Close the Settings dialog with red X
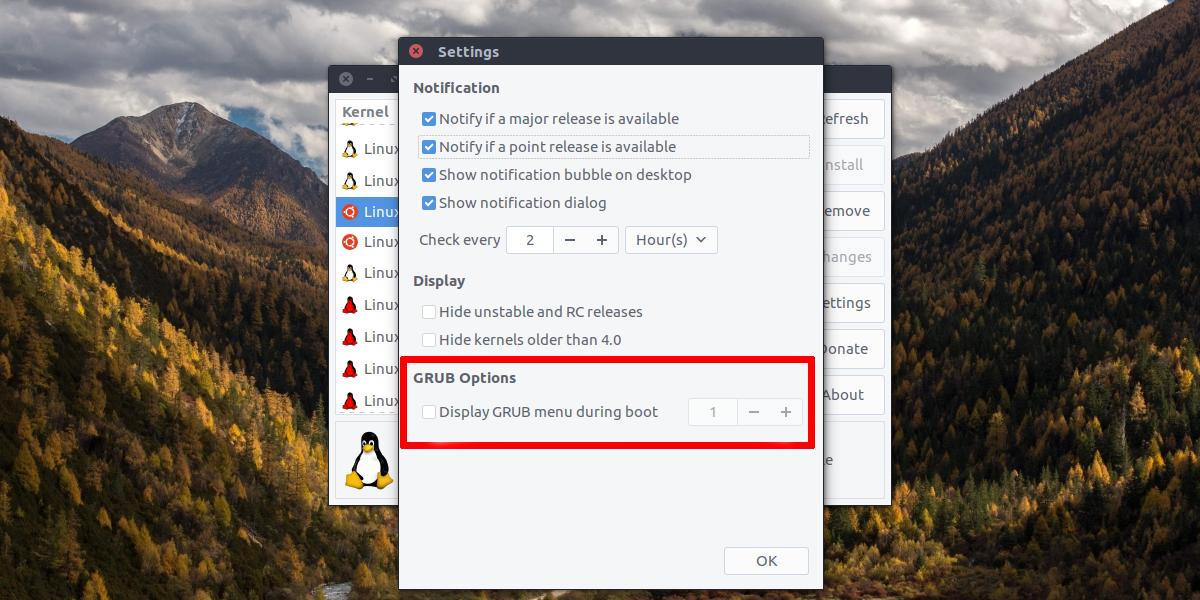This screenshot has height=600, width=1200. point(416,51)
